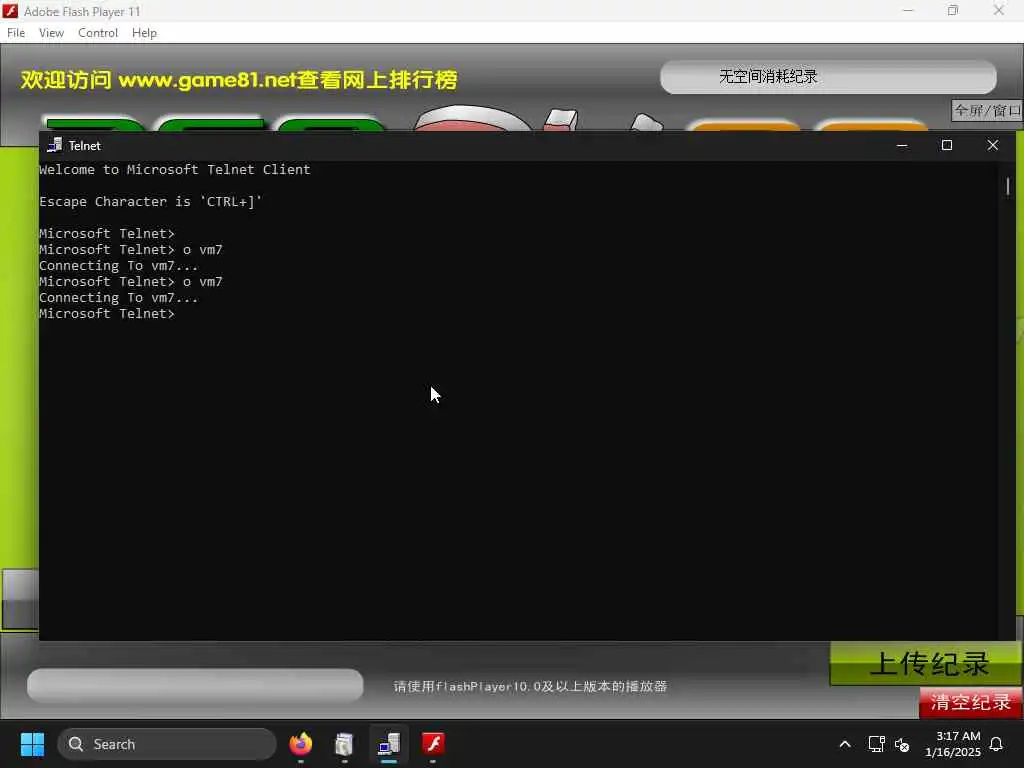Click the 'Welcome to Microsoft Telnet Client' line
The height and width of the screenshot is (768, 1024).
[x=174, y=169]
